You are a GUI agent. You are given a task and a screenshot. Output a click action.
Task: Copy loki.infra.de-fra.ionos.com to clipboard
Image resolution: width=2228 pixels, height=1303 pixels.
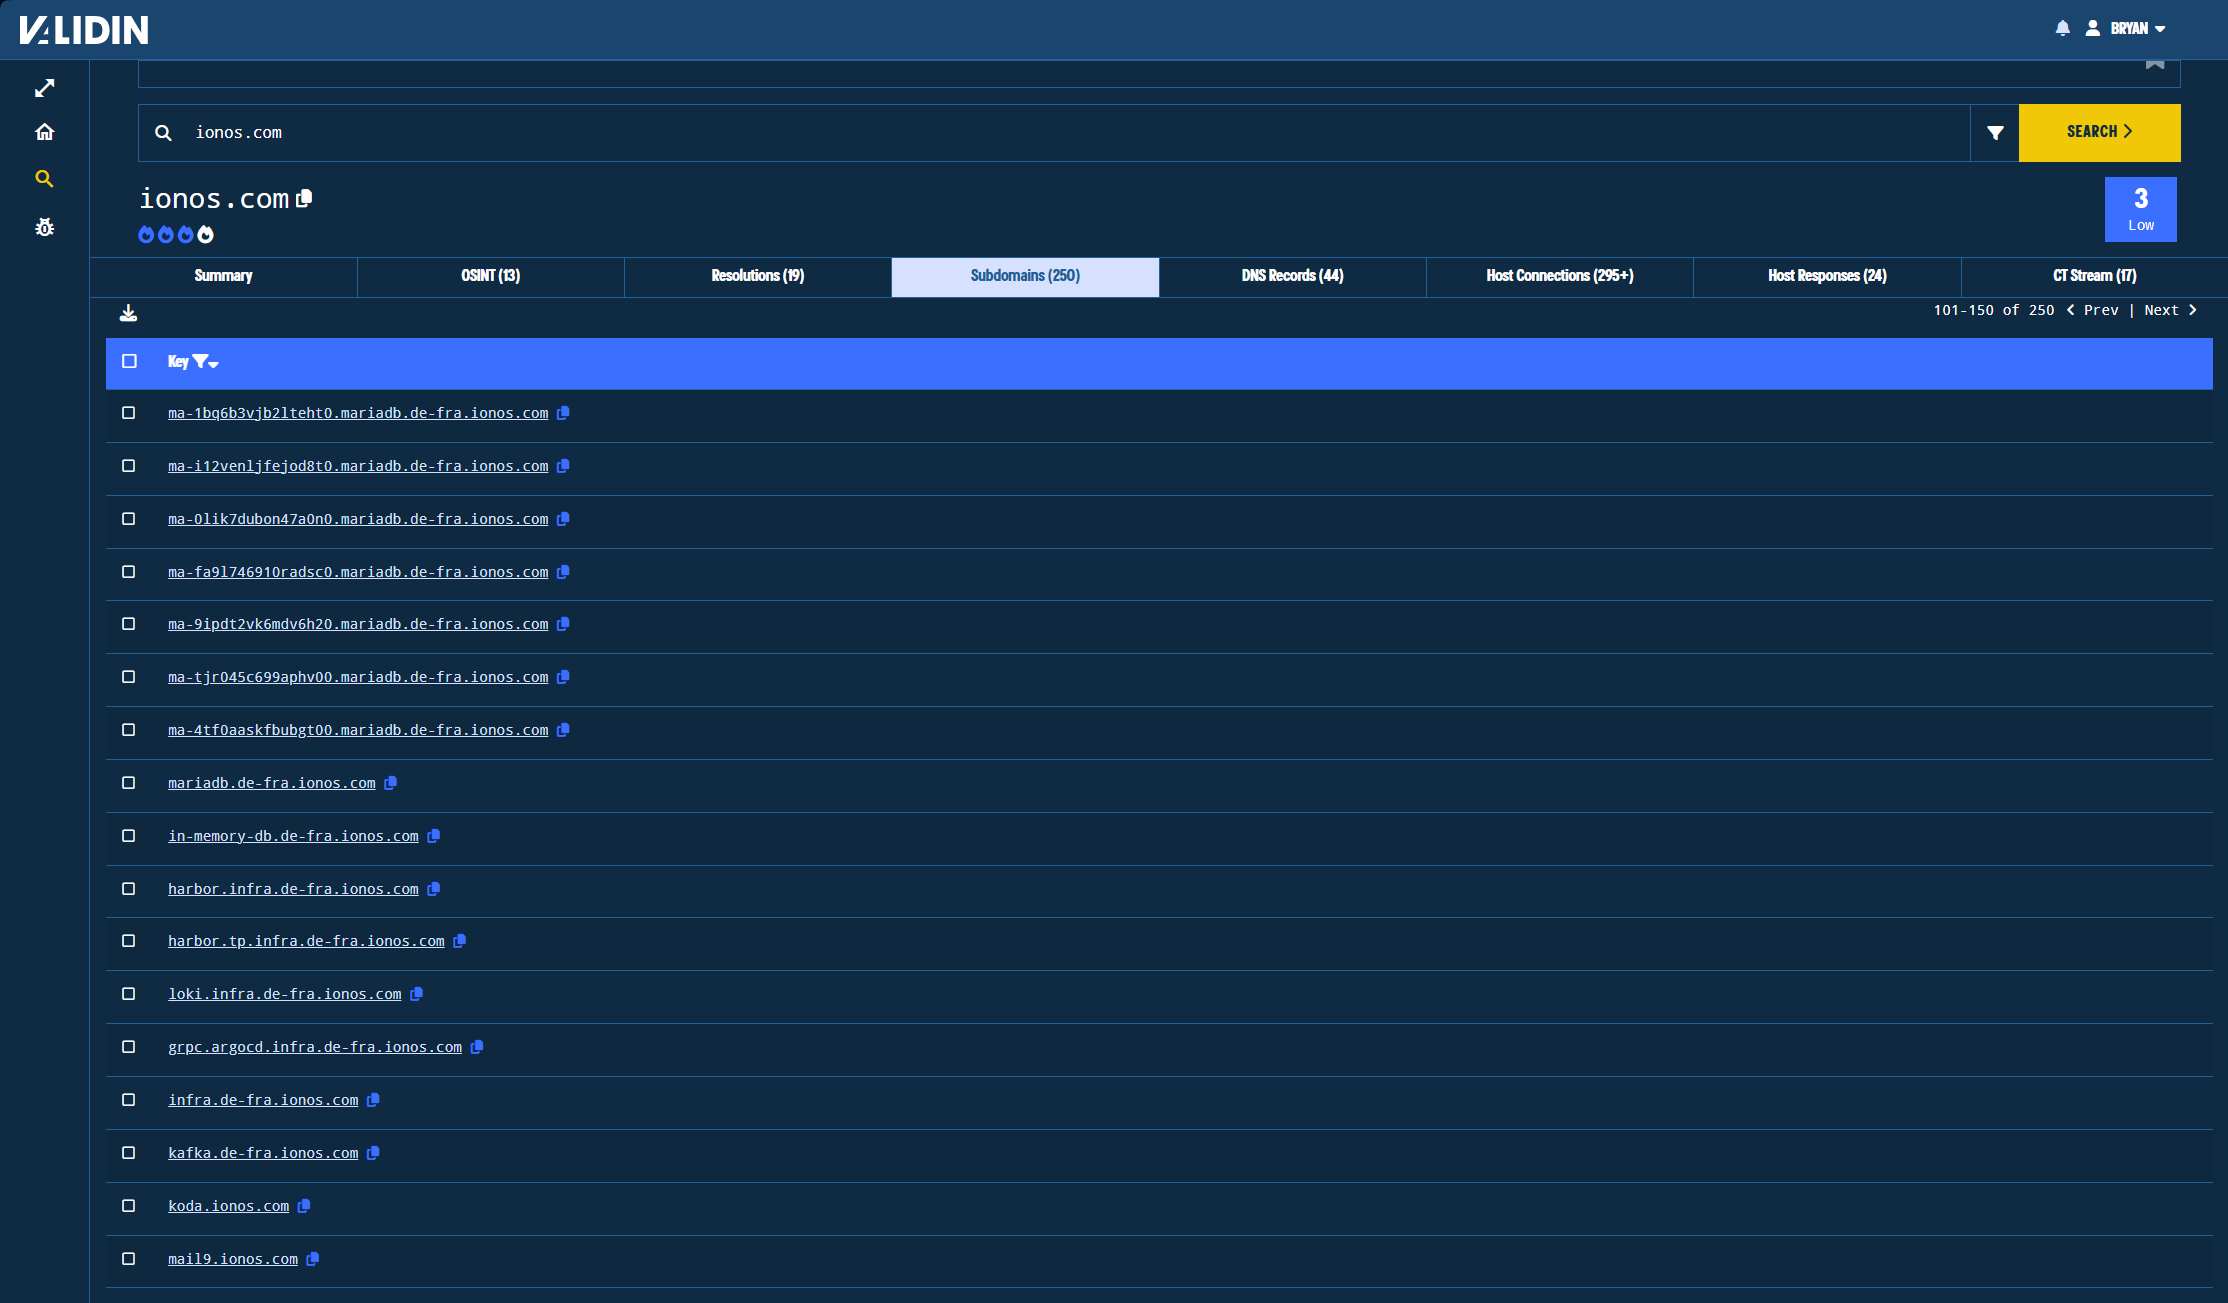coord(416,994)
